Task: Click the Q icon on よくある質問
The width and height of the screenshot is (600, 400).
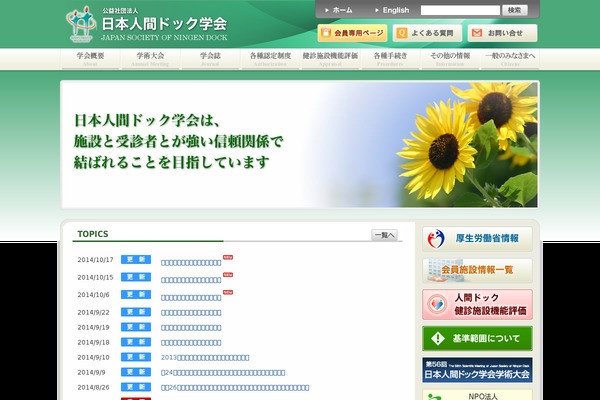Action: 402,33
